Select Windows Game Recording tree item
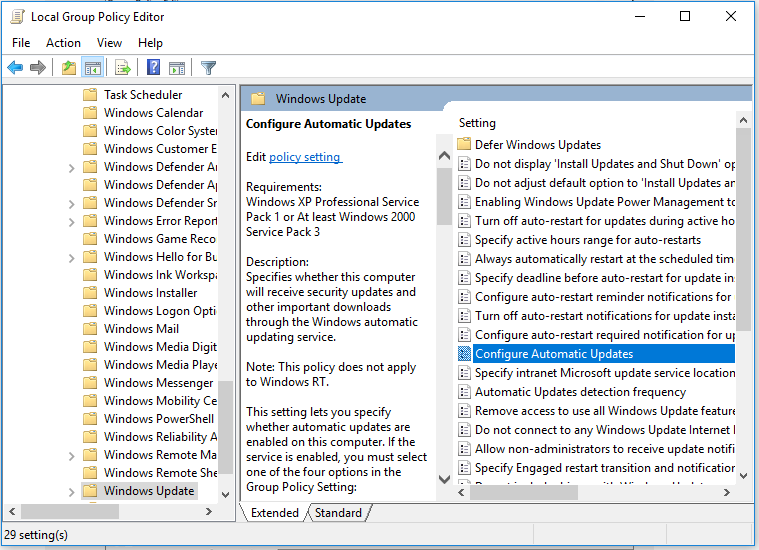 (x=160, y=239)
